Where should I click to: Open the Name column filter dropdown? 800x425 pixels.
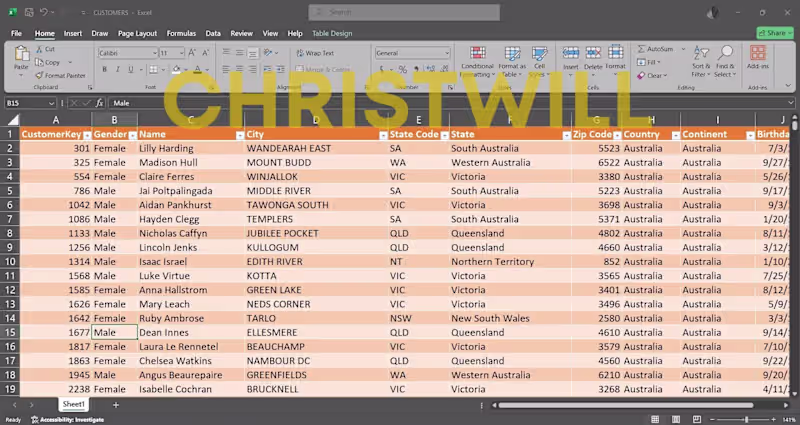240,135
